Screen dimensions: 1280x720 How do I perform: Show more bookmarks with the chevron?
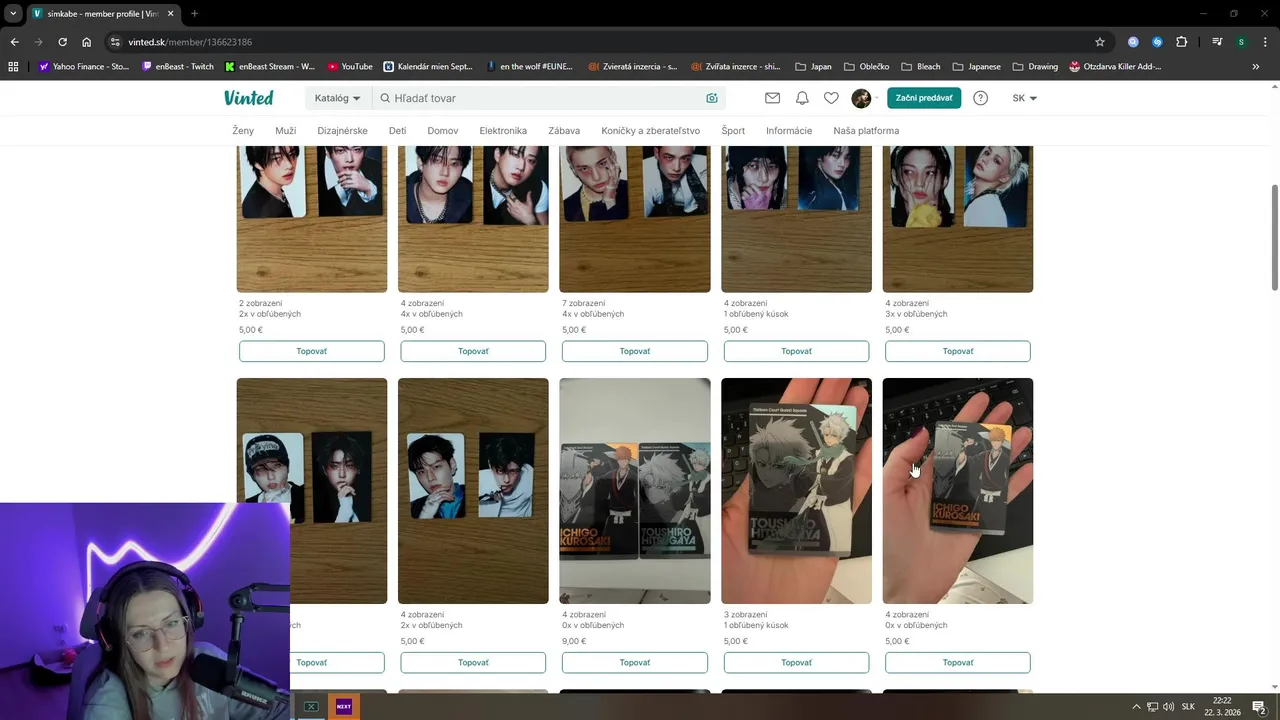[x=1255, y=67]
